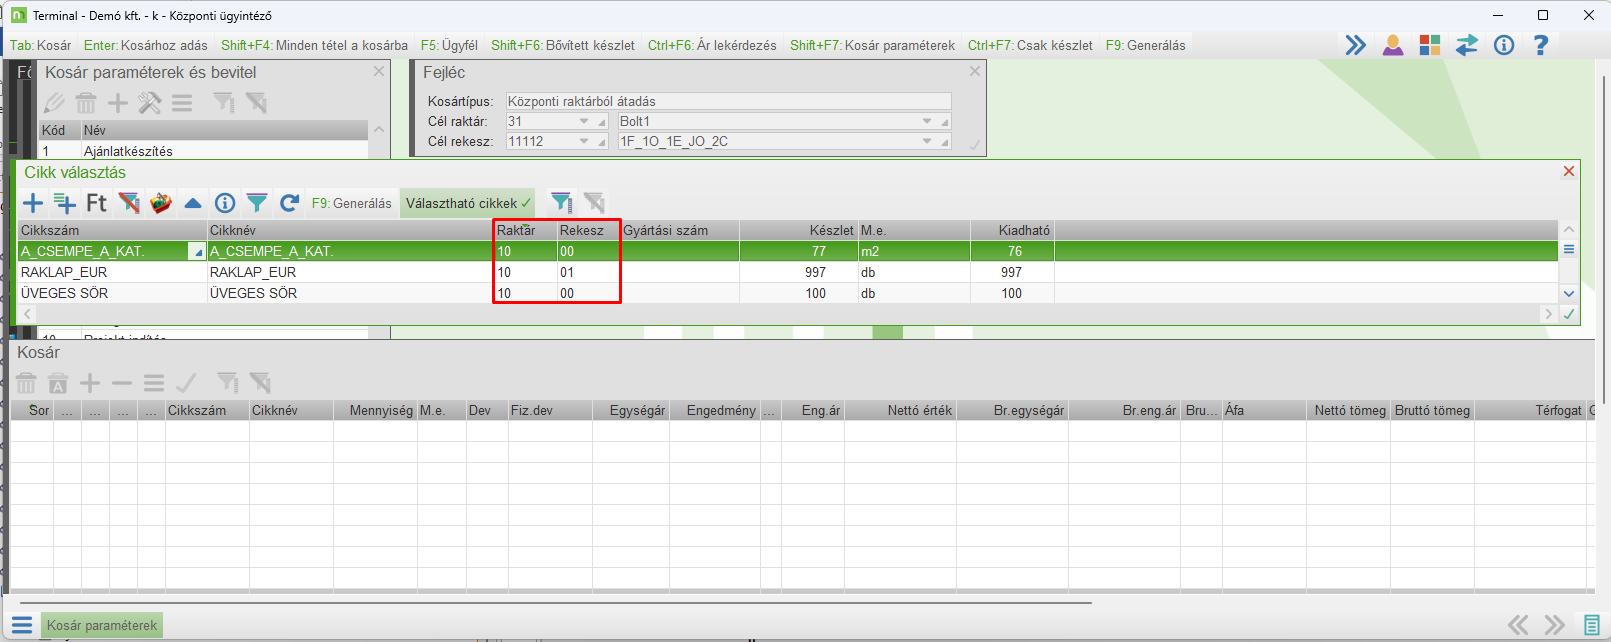Screen dimensions: 1611x642
Task: Open the Kosár paraméterek bottom tab
Action: (102, 625)
